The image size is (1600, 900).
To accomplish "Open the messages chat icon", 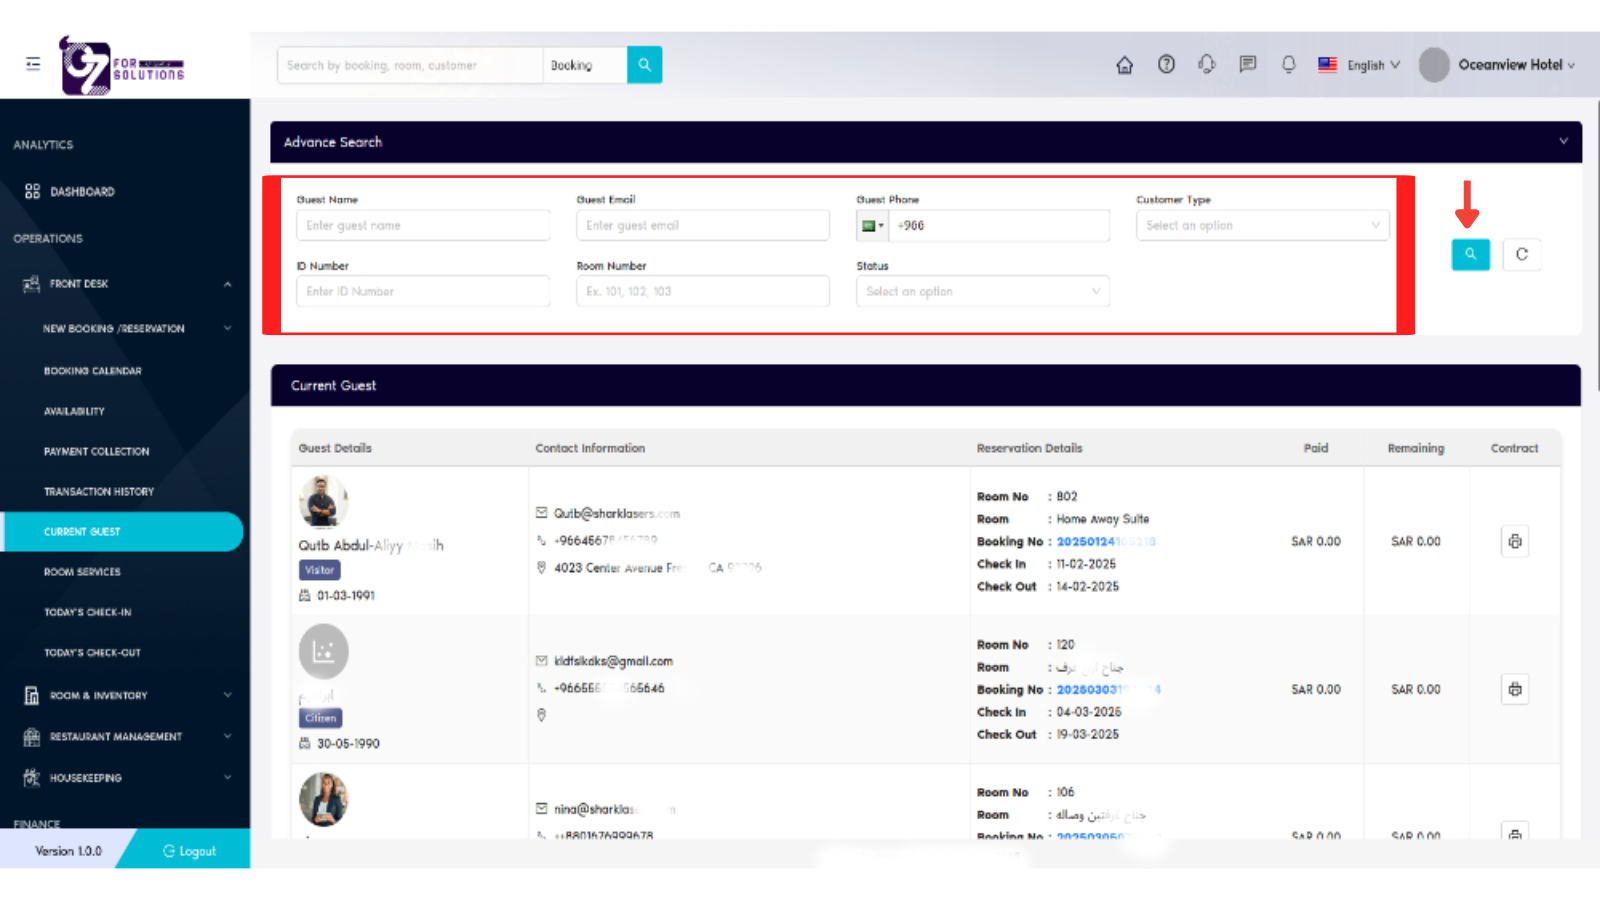I will click(x=1247, y=64).
